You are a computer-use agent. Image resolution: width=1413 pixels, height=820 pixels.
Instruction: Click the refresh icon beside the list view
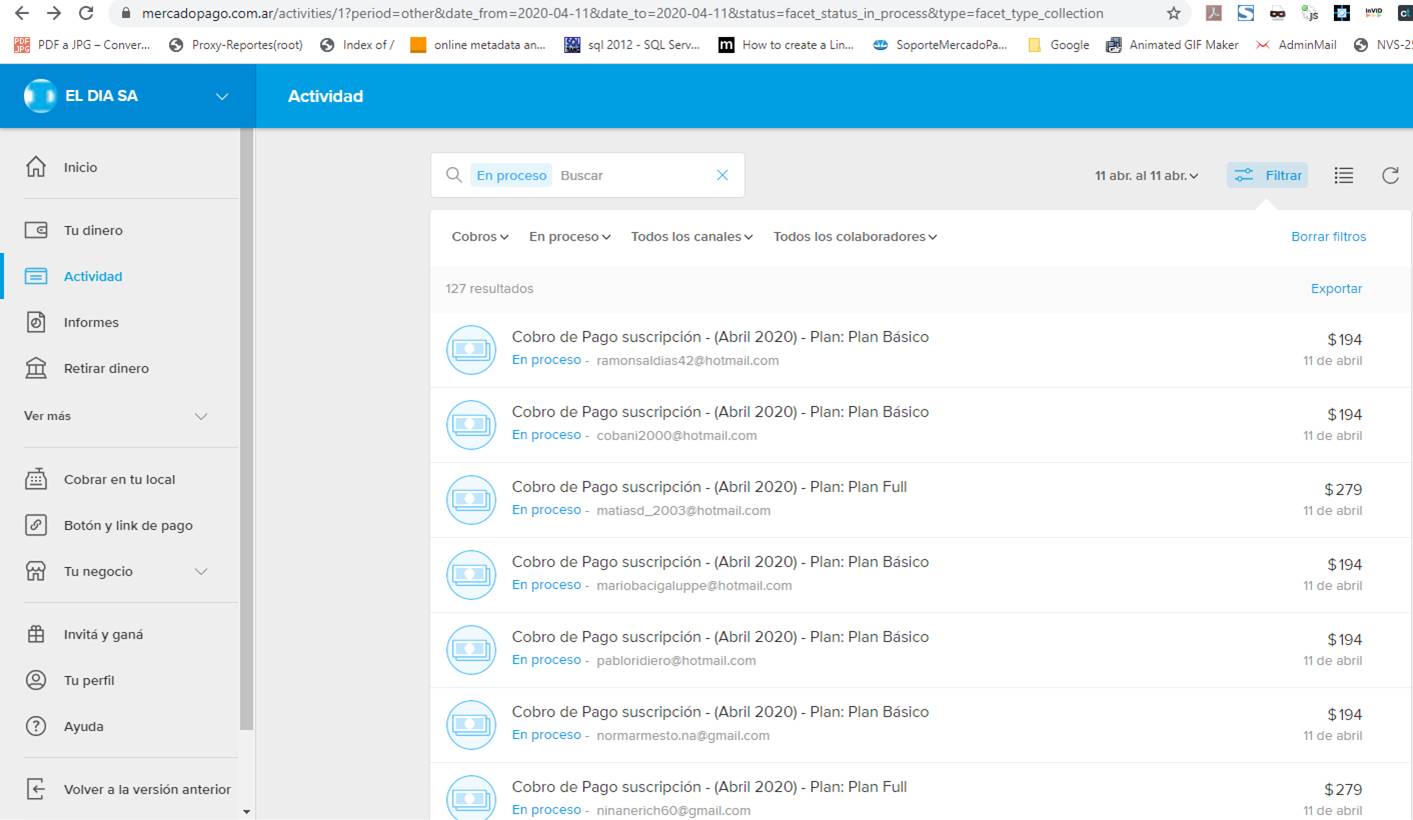pos(1389,176)
